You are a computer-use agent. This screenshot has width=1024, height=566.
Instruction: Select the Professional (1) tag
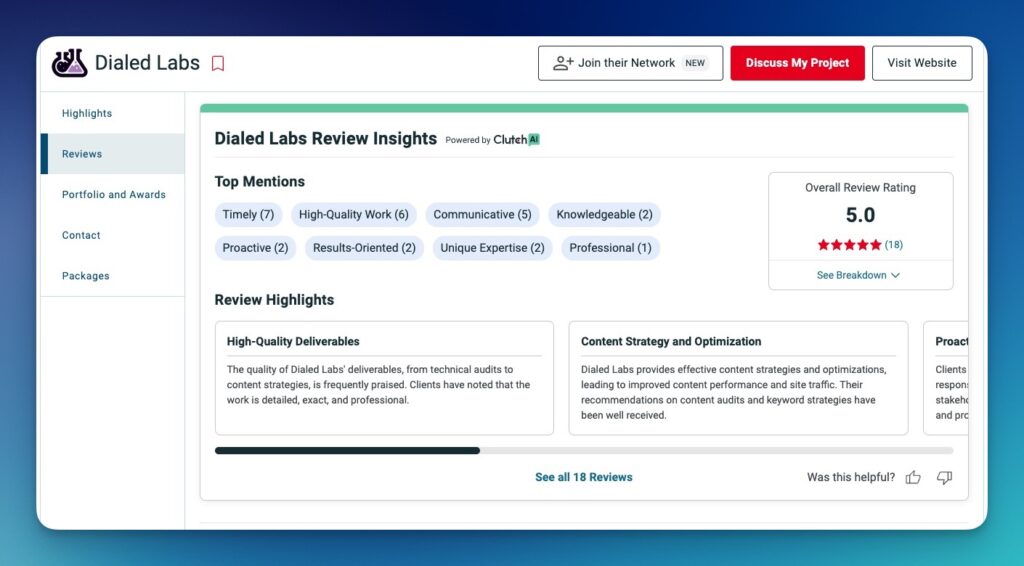pos(611,248)
